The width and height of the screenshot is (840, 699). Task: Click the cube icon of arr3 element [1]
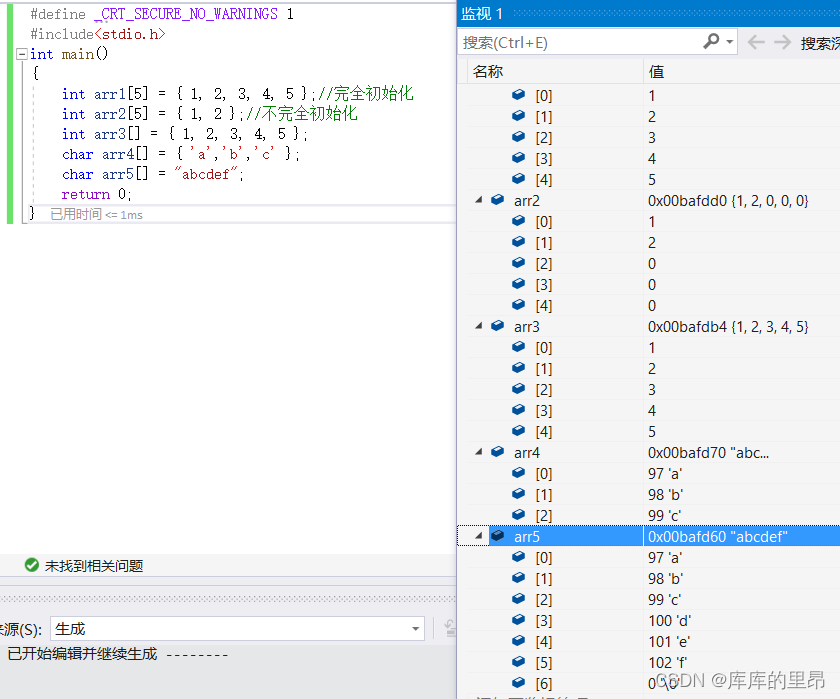coord(519,367)
